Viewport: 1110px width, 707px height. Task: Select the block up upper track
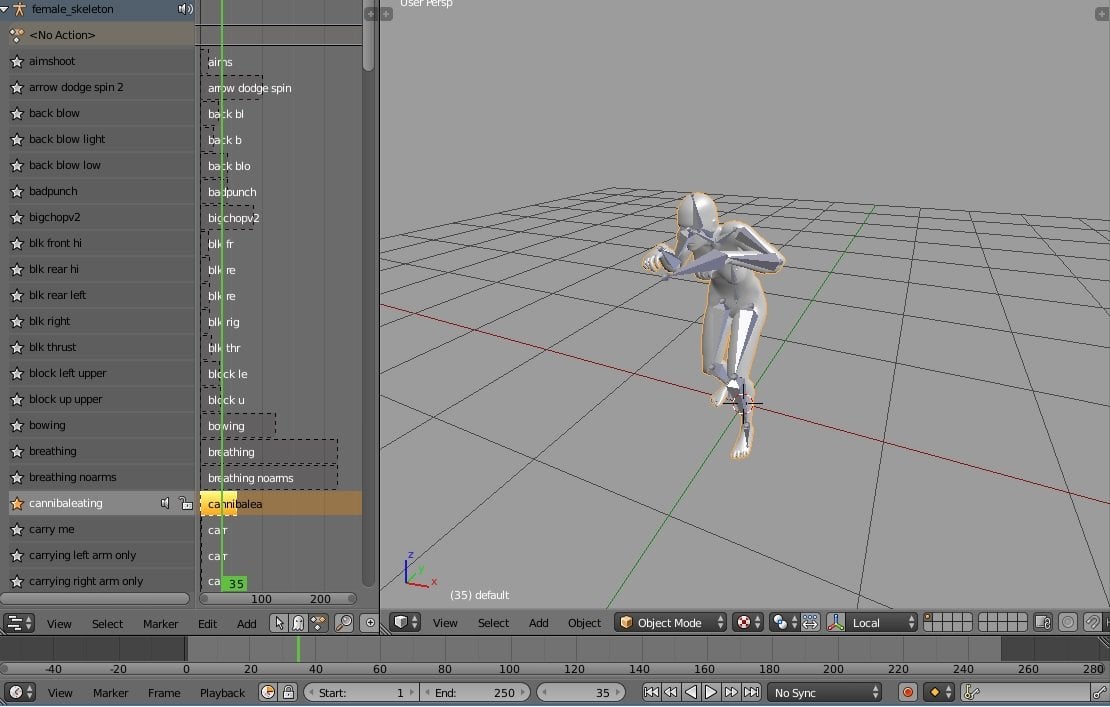pyautogui.click(x=101, y=399)
